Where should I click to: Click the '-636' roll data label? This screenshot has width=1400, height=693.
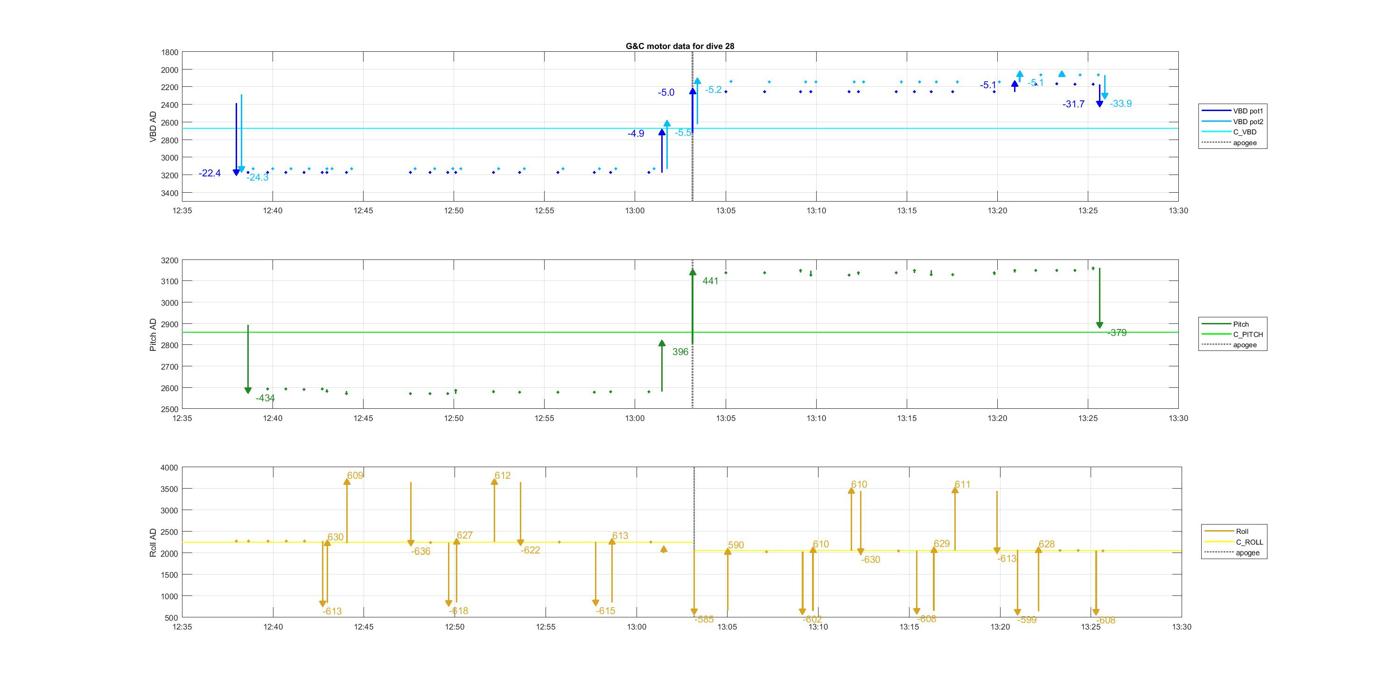pos(421,551)
